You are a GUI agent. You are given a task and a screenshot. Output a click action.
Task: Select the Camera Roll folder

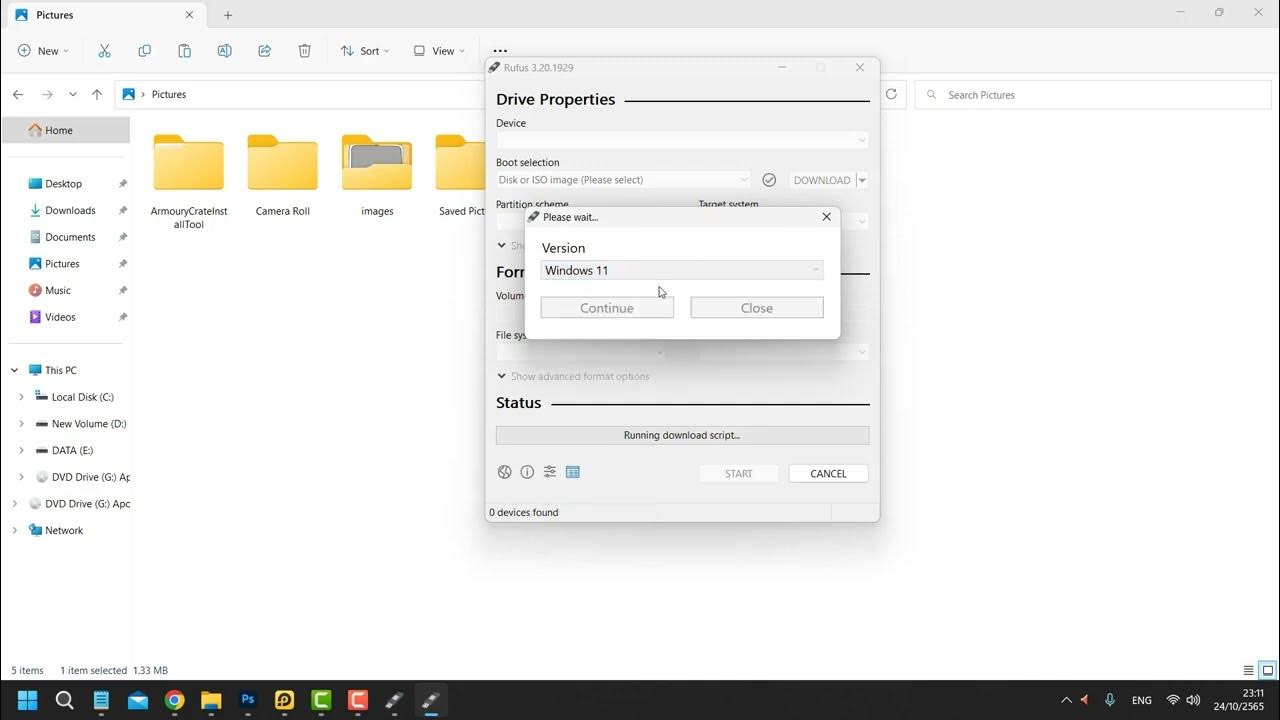click(283, 175)
